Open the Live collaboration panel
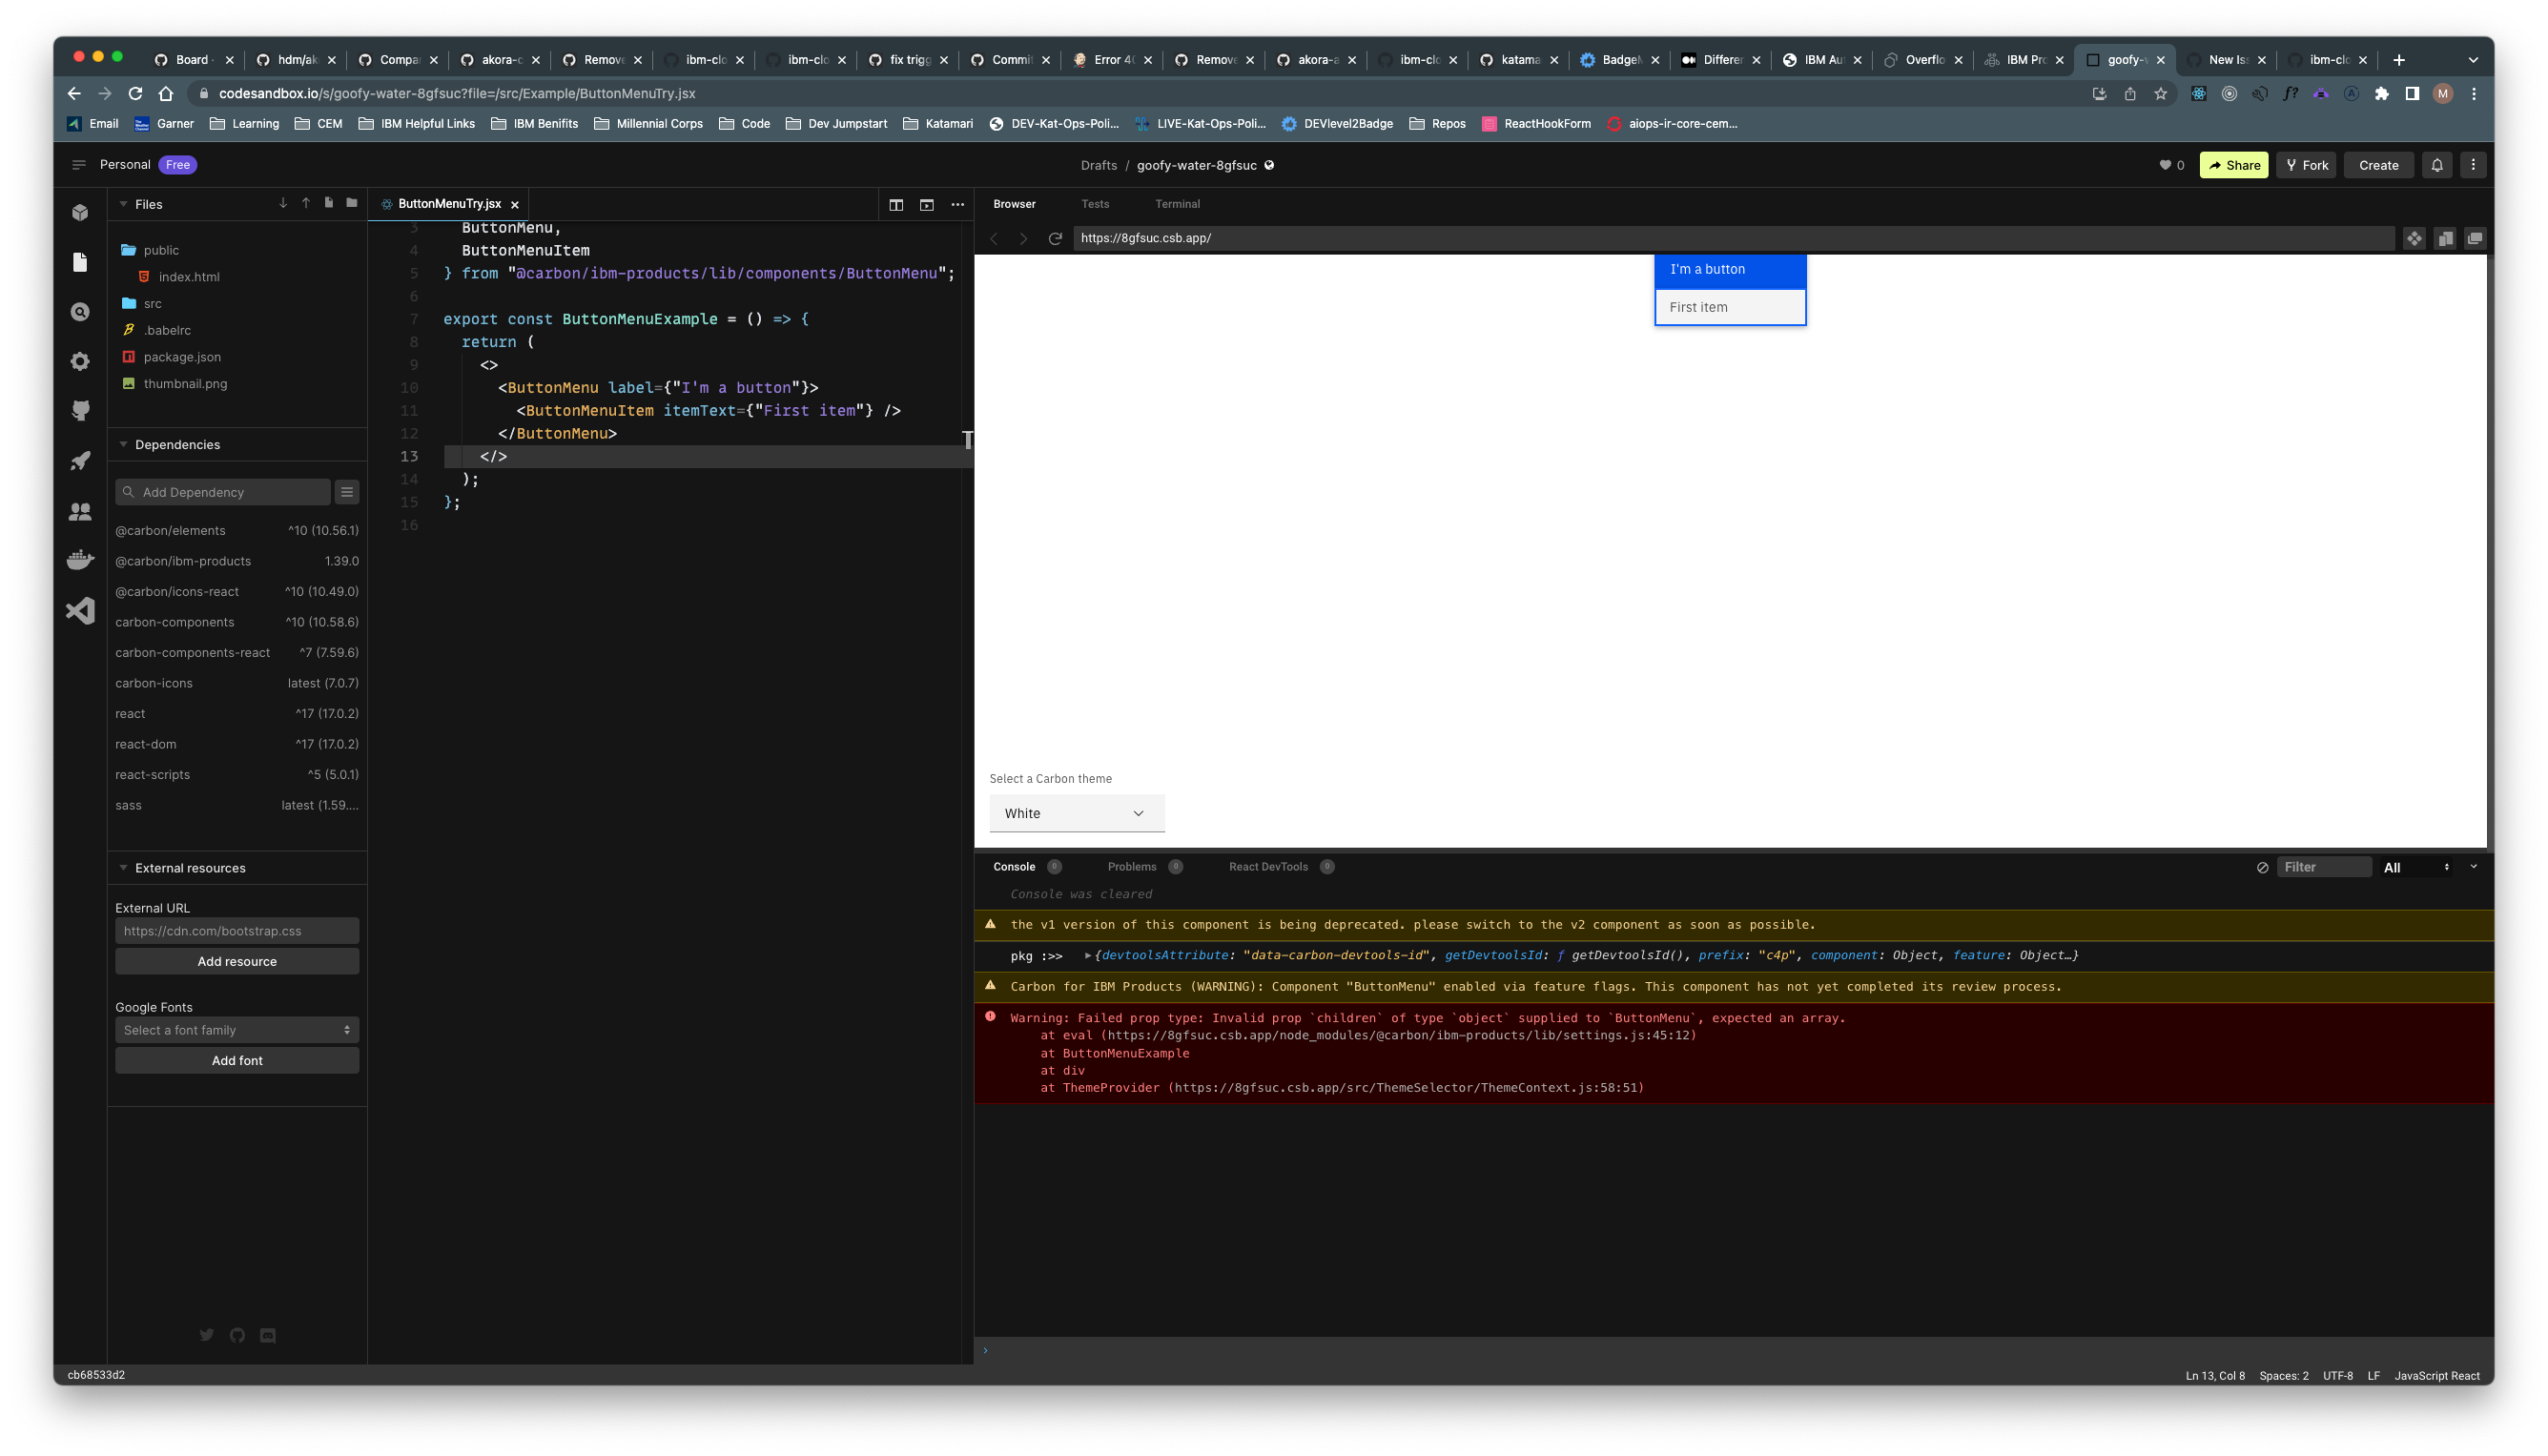The width and height of the screenshot is (2548, 1456). (x=79, y=512)
